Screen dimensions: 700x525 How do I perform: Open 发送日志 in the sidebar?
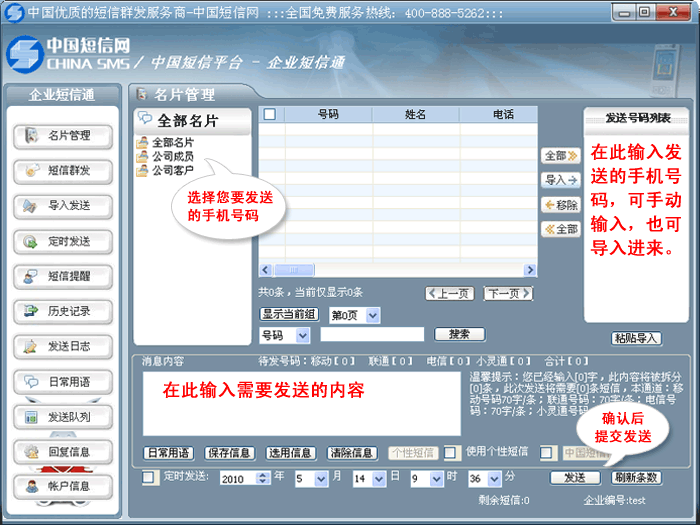(x=63, y=347)
